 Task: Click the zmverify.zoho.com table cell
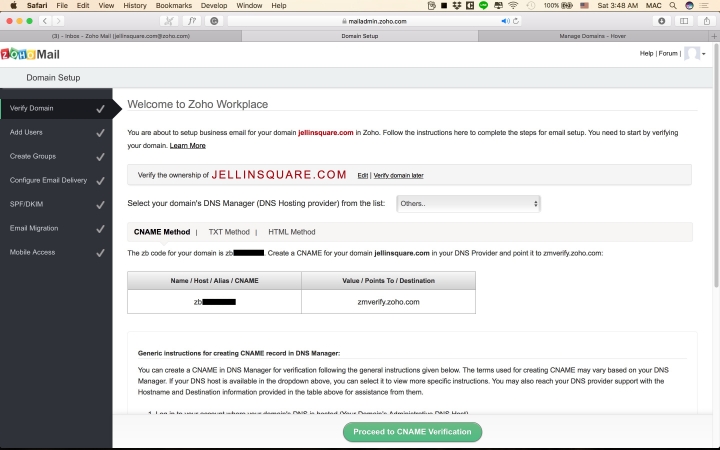[388, 302]
